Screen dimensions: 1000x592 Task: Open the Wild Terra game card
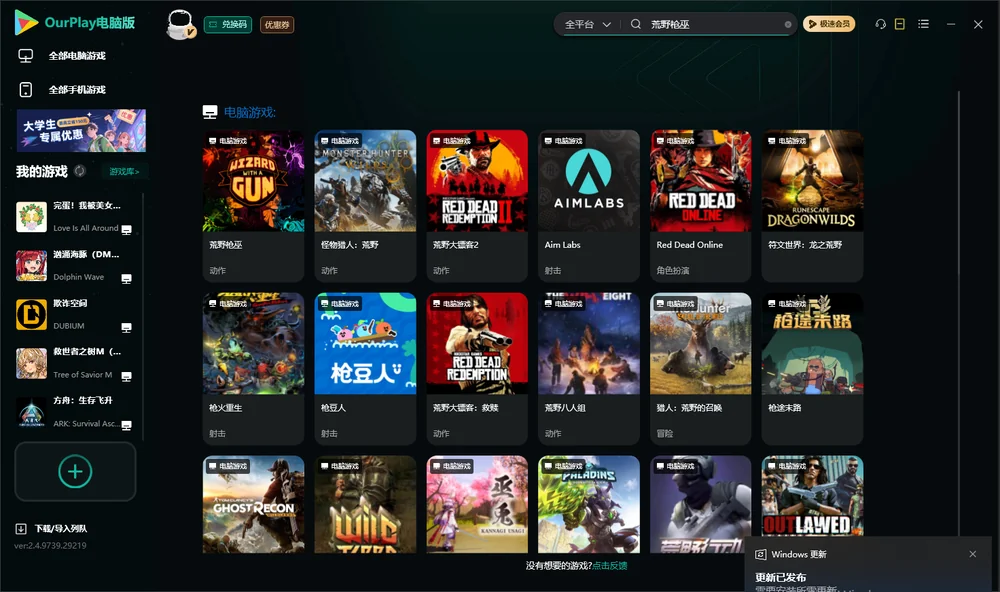coord(365,504)
